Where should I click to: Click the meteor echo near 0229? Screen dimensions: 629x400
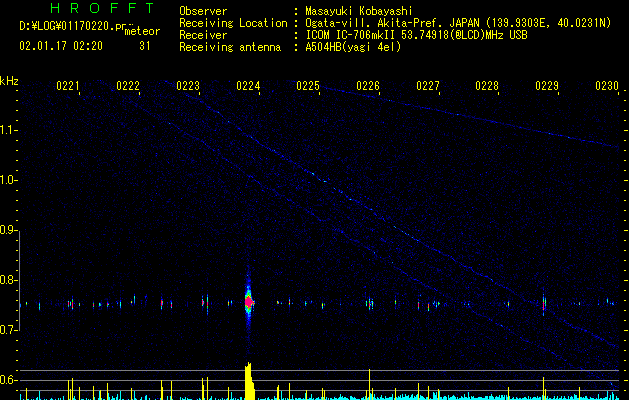544,303
